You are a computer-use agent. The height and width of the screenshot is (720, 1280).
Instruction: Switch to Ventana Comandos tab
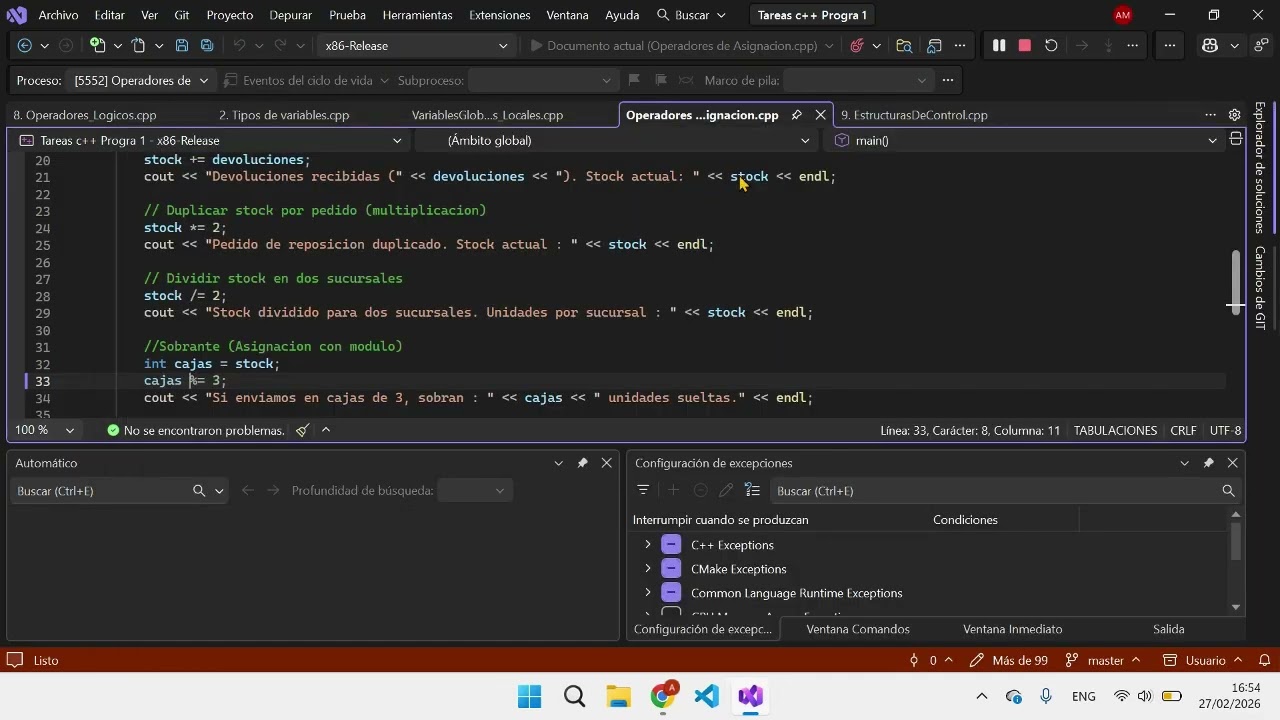[x=858, y=629]
